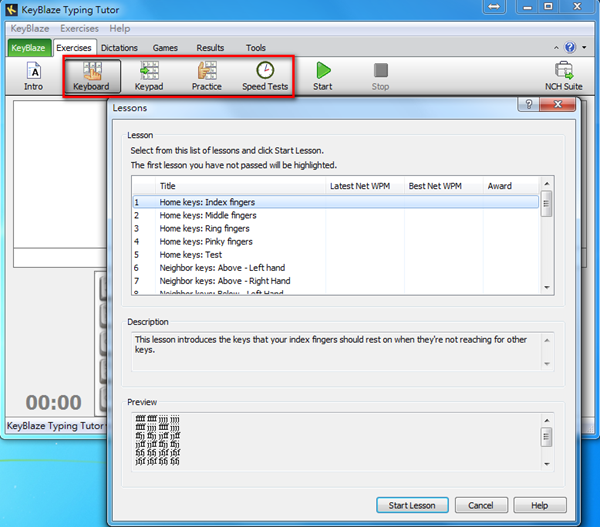Select lesson Home keys: Pinky fingers

coord(336,241)
